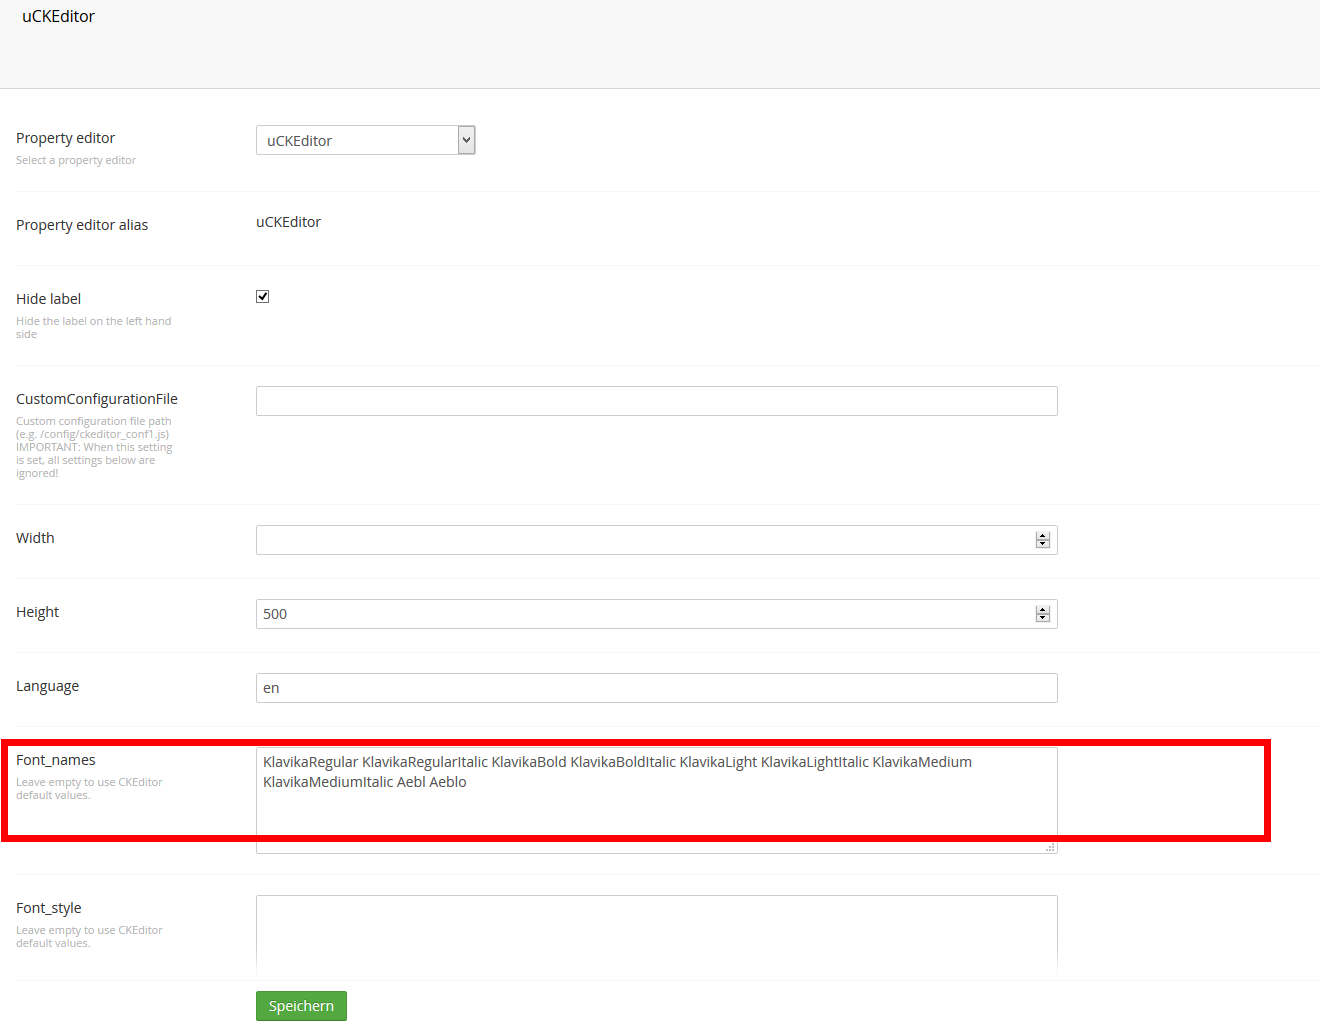Click the CustomConfigurationFile label
This screenshot has width=1320, height=1026.
click(97, 399)
